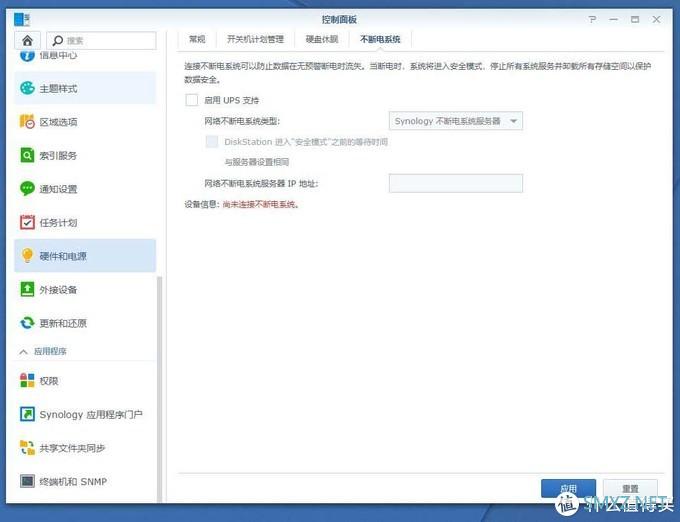Screen dimensions: 680x522
Task: Open 外接设备 external devices
Action: pyautogui.click(x=58, y=290)
